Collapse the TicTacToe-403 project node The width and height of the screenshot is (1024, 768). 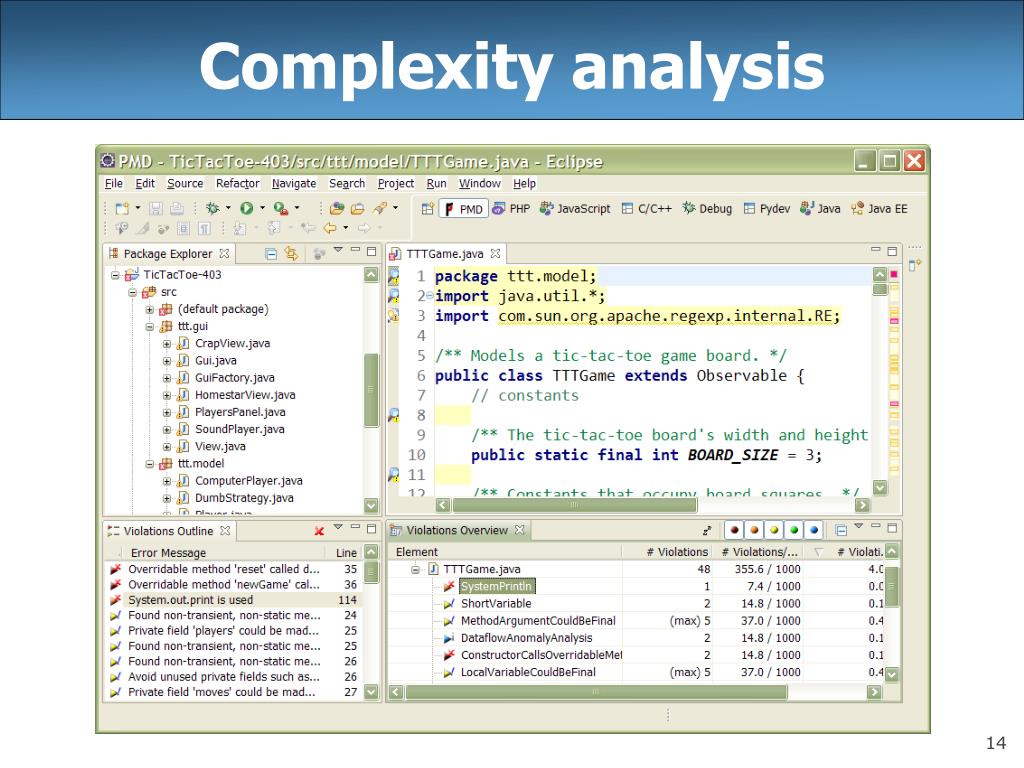pyautogui.click(x=115, y=275)
